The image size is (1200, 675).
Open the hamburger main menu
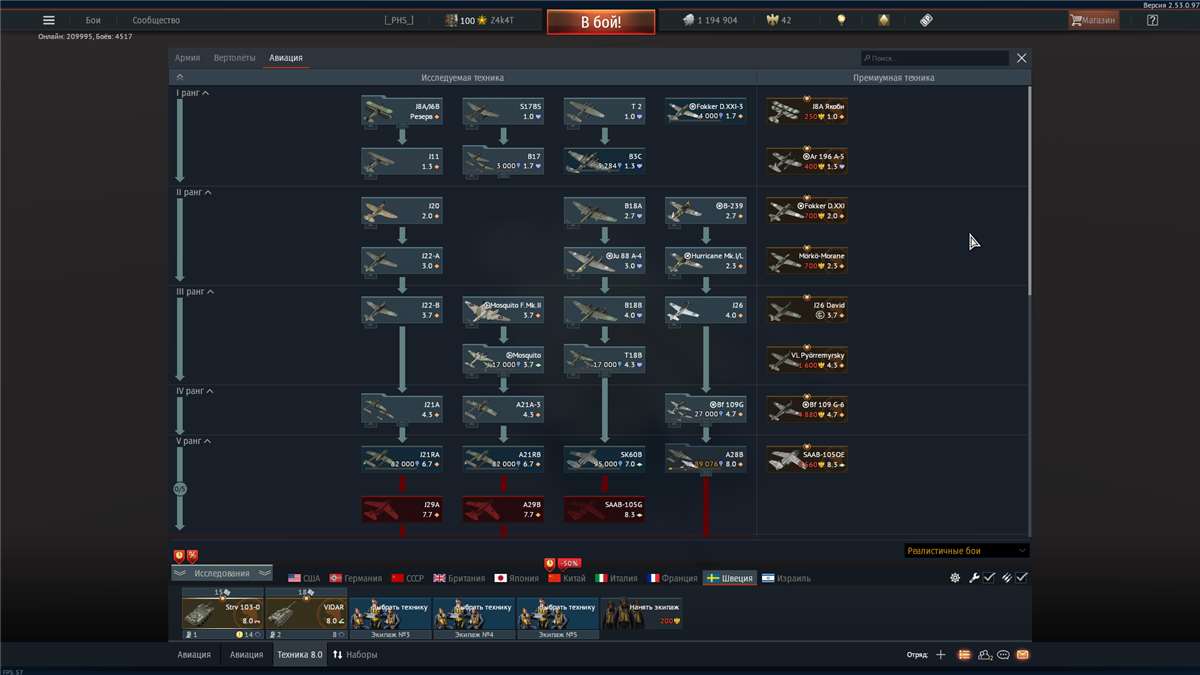coord(49,20)
